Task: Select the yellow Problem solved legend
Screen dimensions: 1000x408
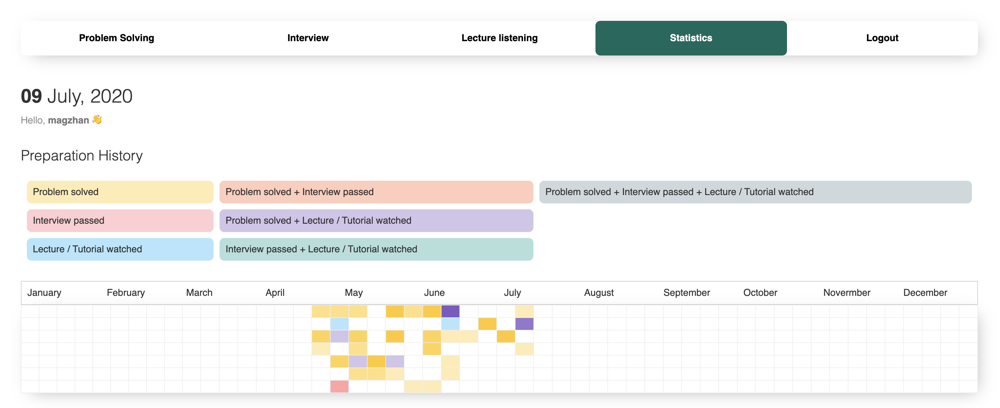Action: pyautogui.click(x=120, y=192)
